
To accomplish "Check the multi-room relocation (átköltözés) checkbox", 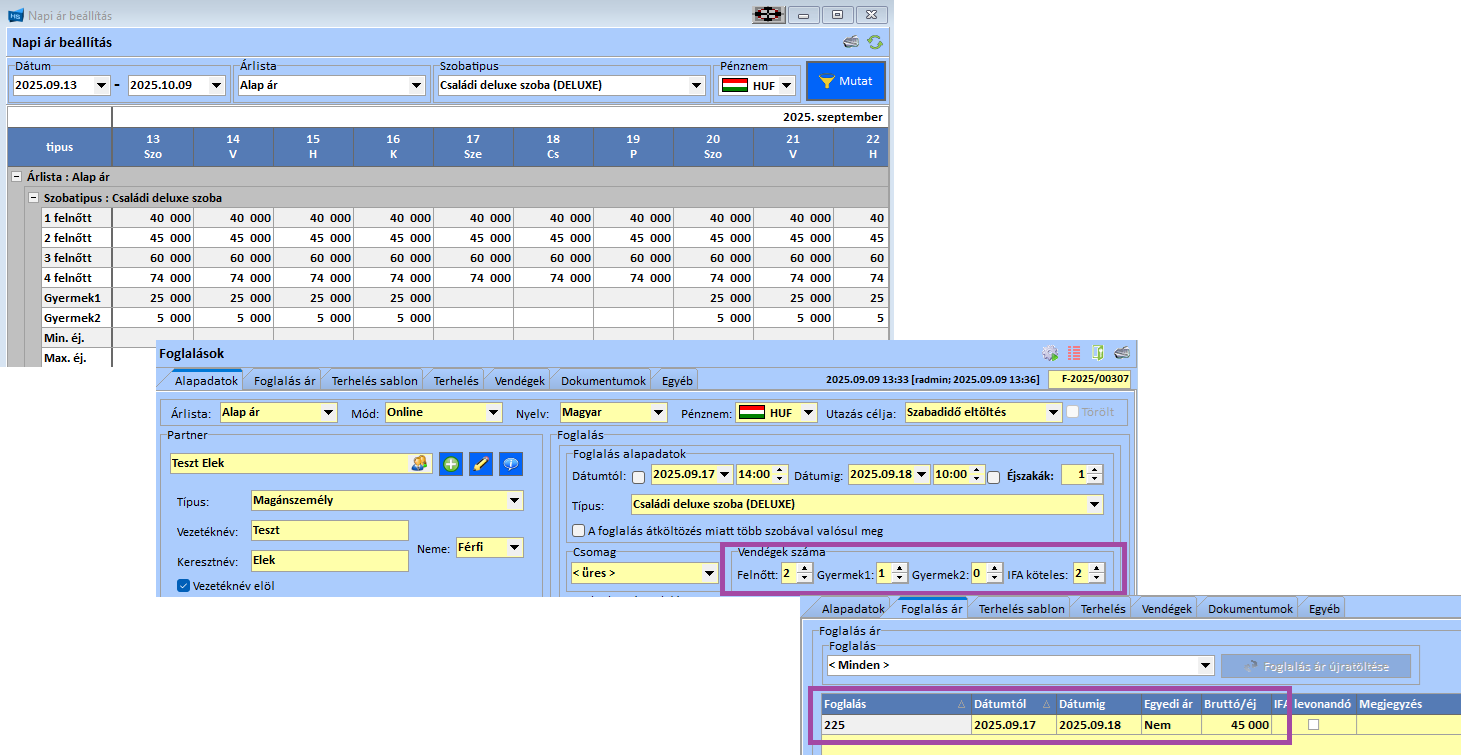I will pyautogui.click(x=578, y=531).
